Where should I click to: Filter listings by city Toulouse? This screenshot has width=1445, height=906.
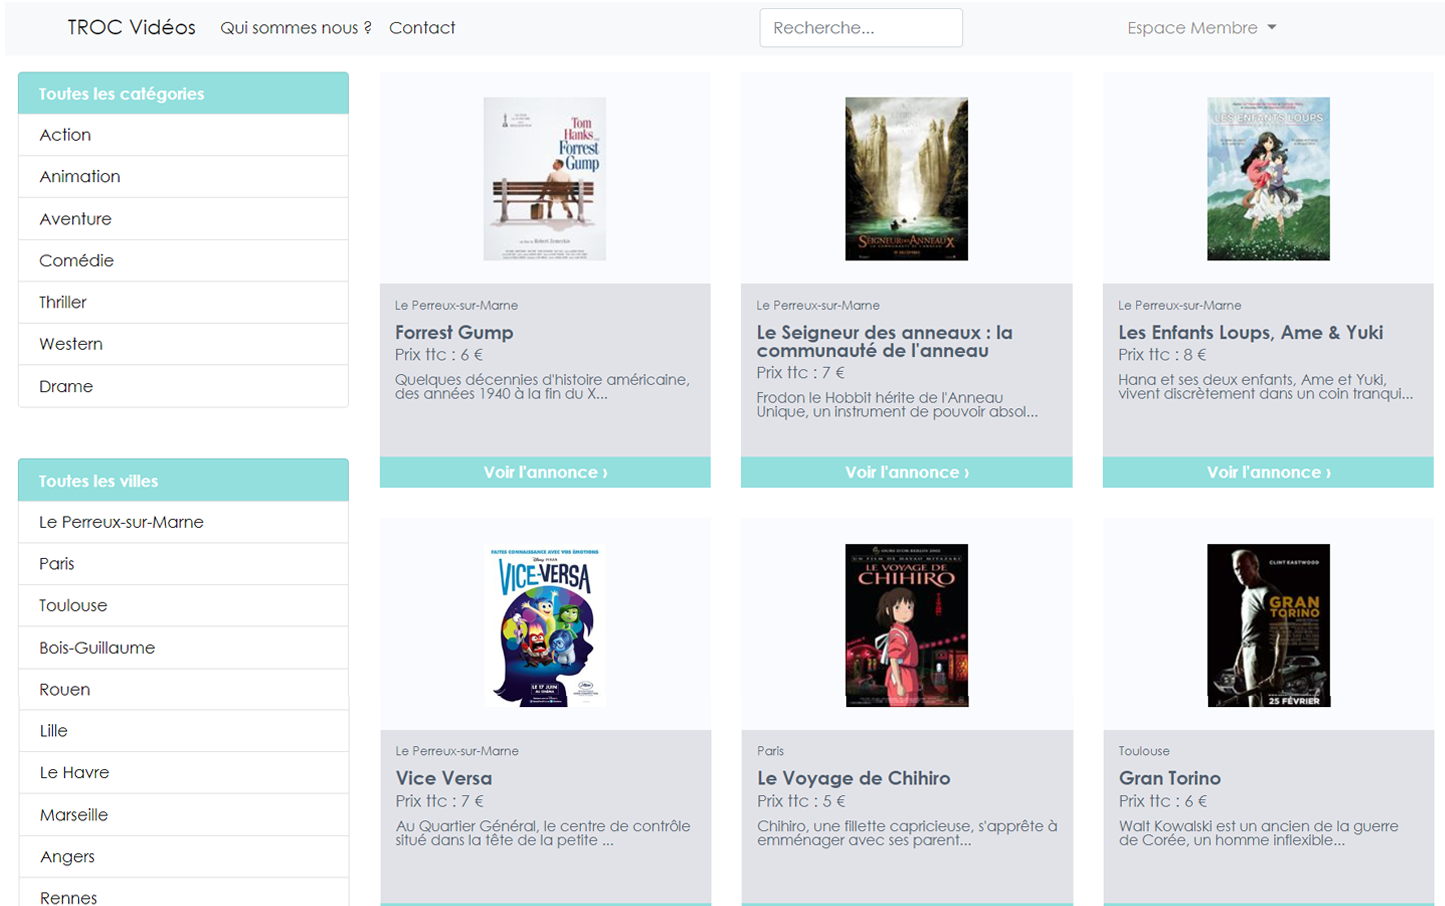[73, 606]
